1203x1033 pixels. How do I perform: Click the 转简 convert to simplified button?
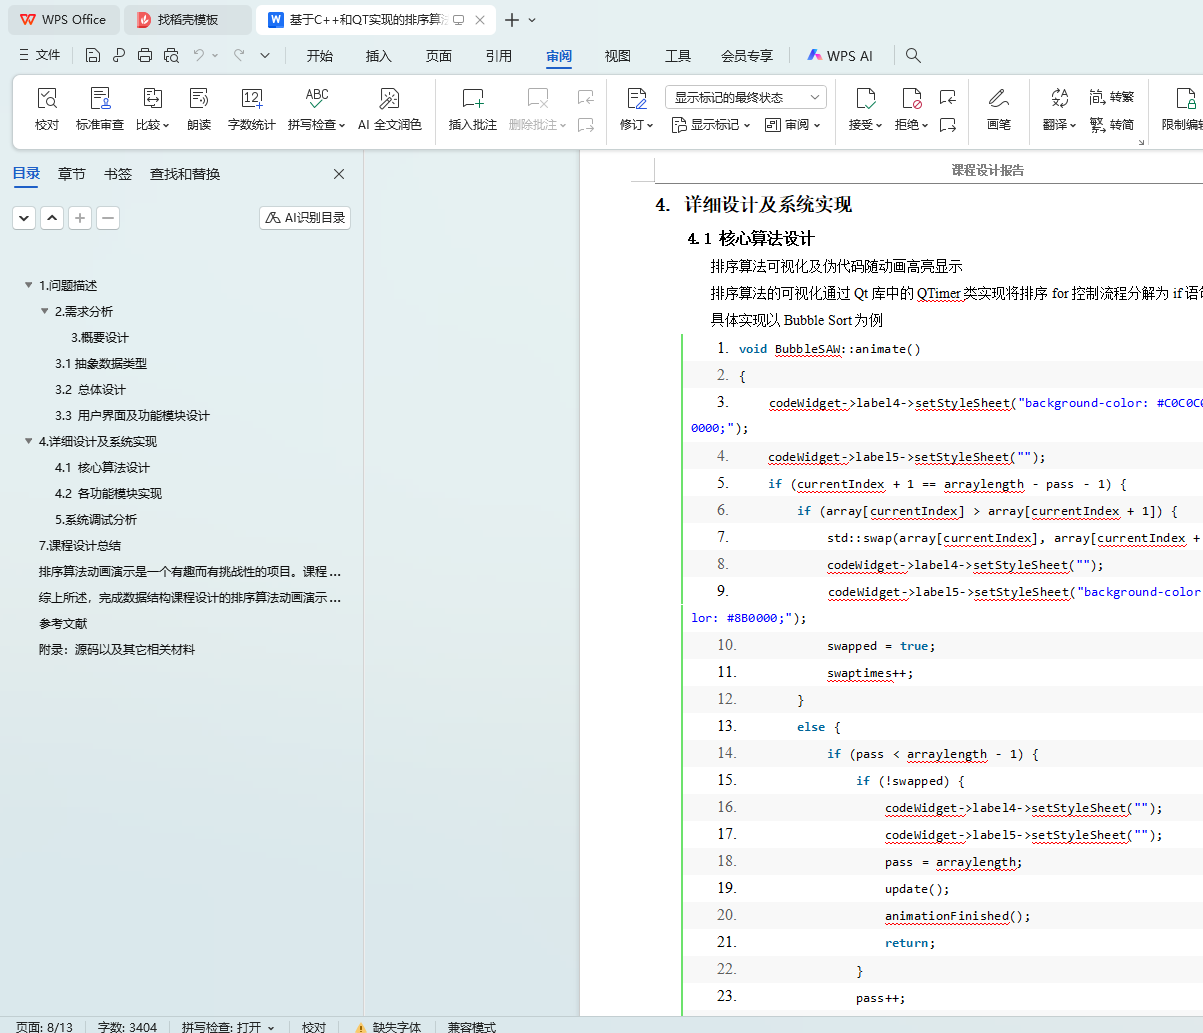[x=1111, y=124]
